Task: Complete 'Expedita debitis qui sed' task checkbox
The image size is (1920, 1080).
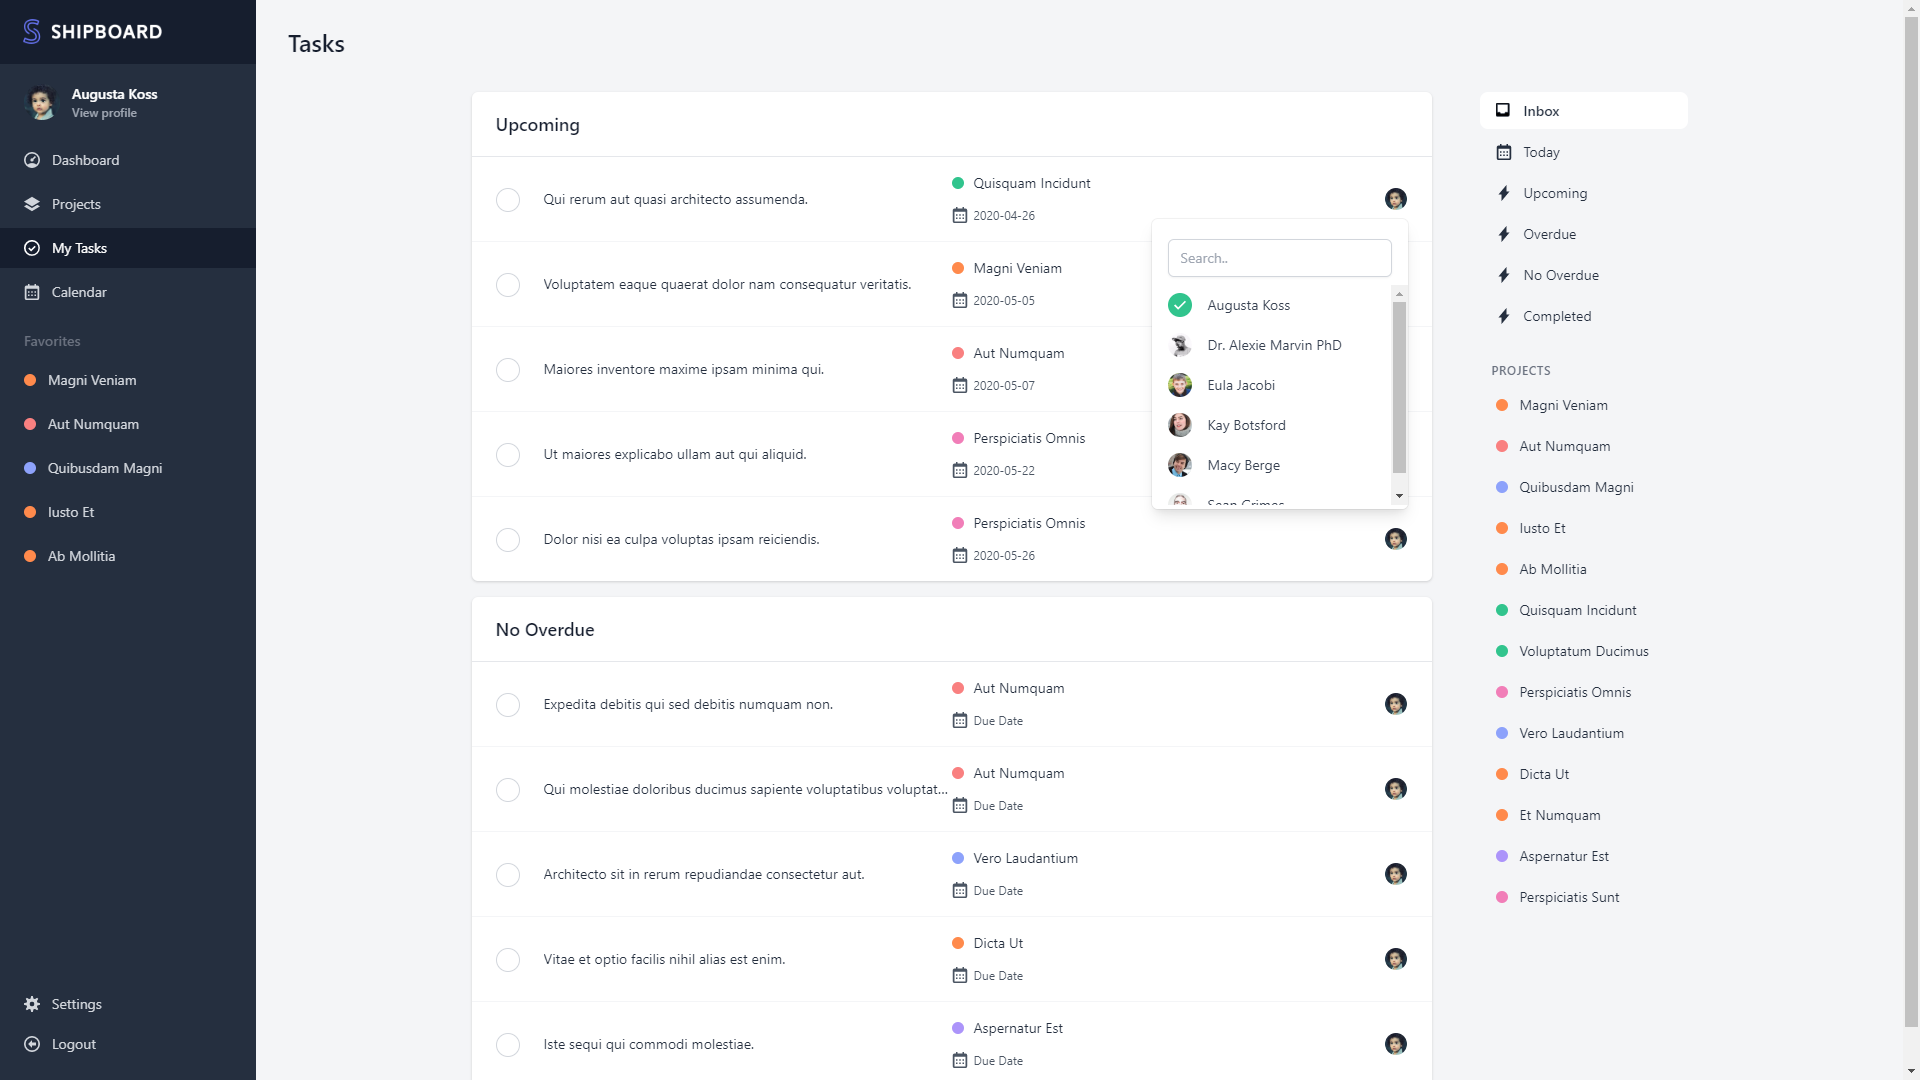Action: coord(508,705)
